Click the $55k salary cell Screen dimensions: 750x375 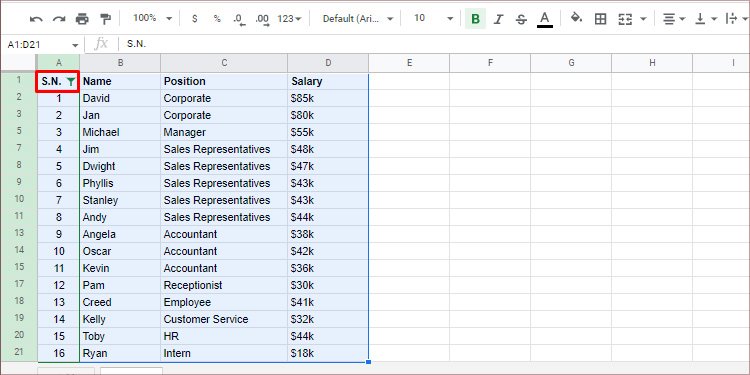point(328,132)
